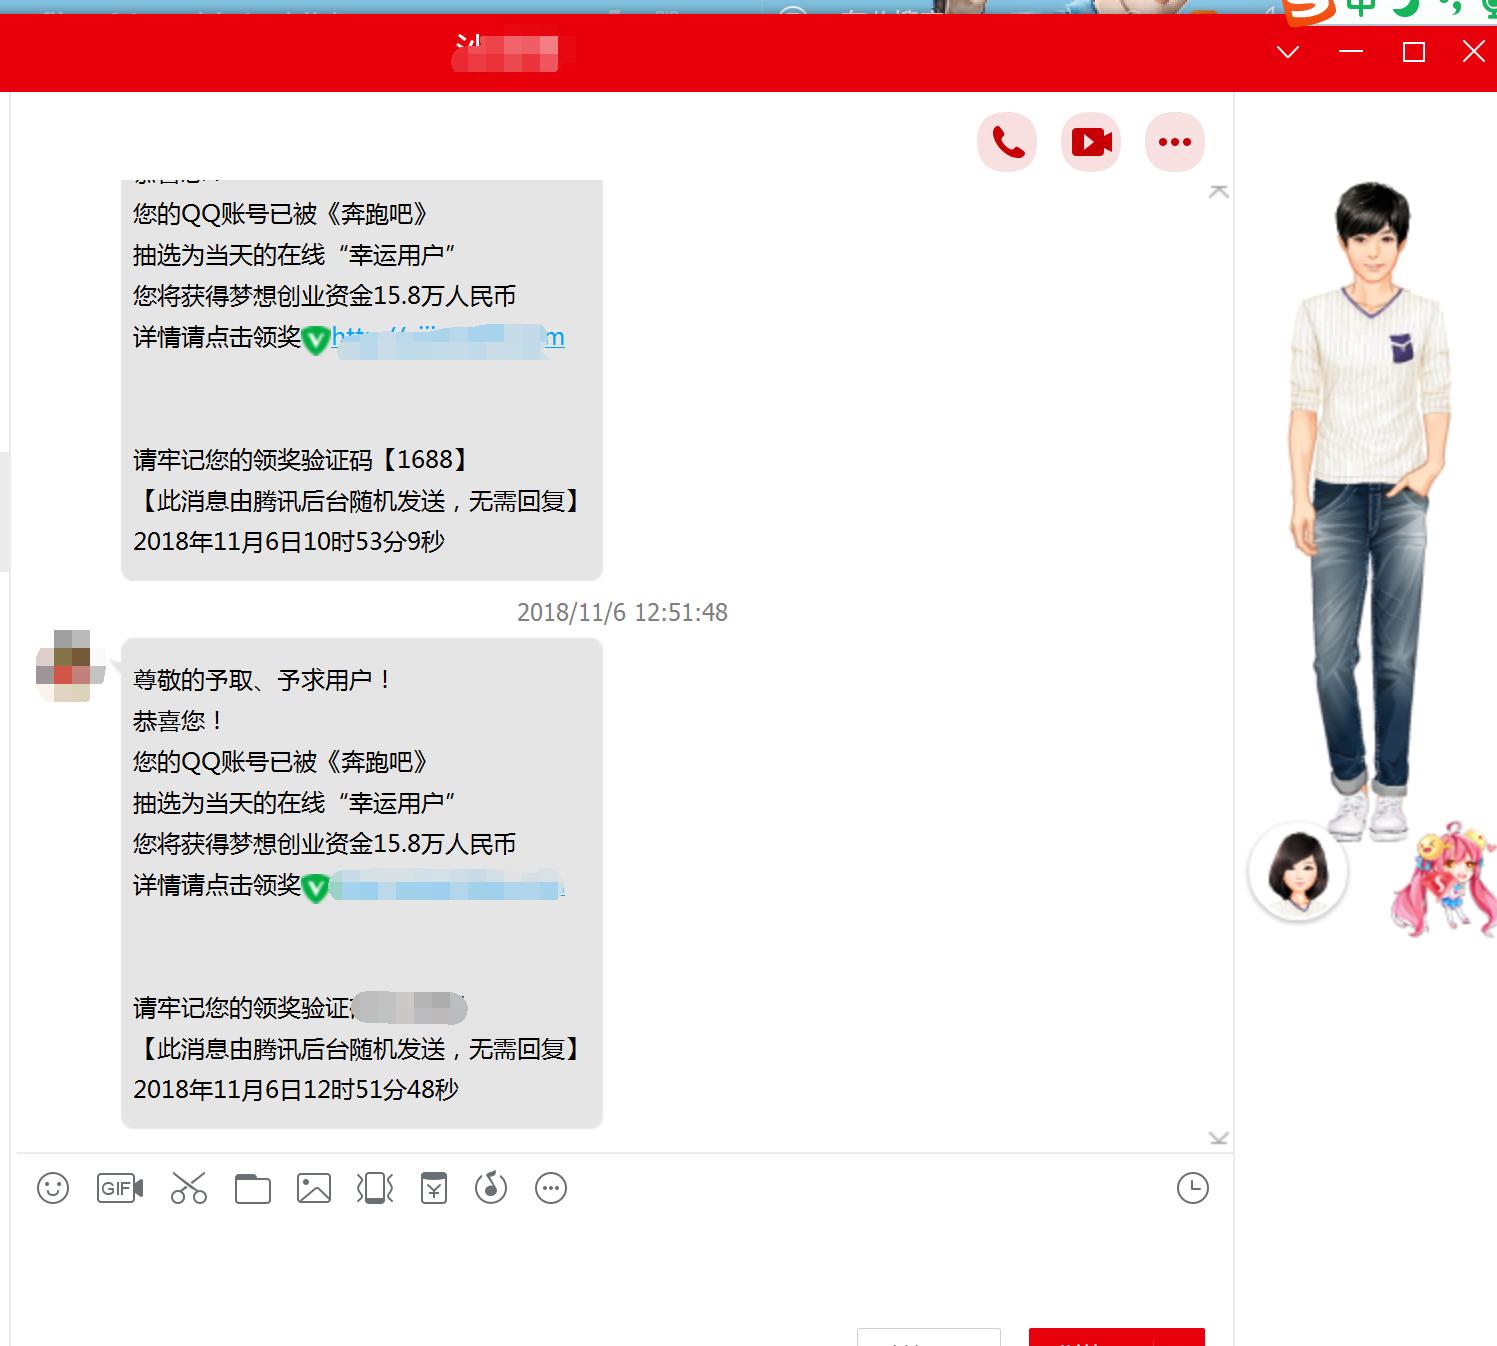Image resolution: width=1497 pixels, height=1346 pixels.
Task: Open the emoji picker
Action: [x=52, y=1189]
